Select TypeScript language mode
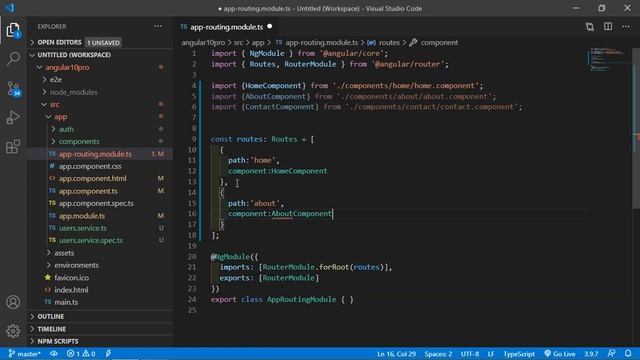Screen dimensions: 640x360 pyautogui.click(x=519, y=354)
